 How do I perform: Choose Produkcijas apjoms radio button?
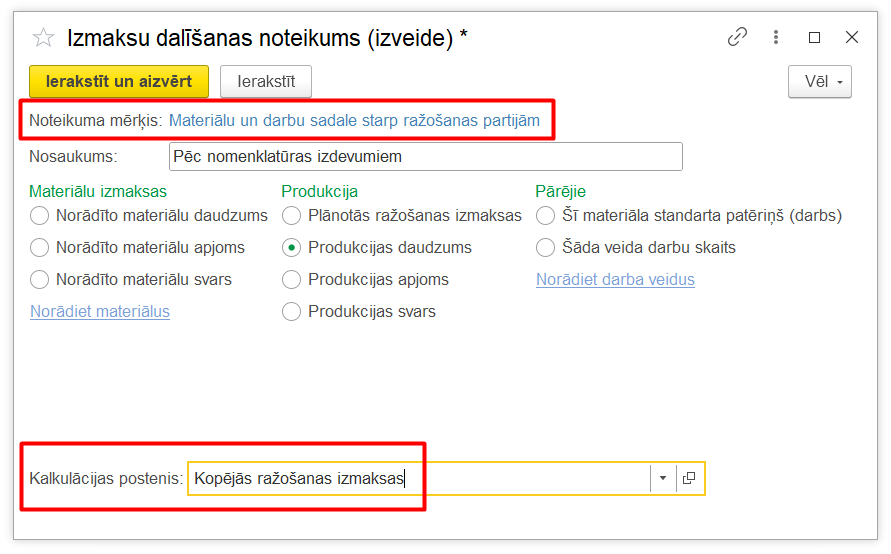[x=292, y=280]
